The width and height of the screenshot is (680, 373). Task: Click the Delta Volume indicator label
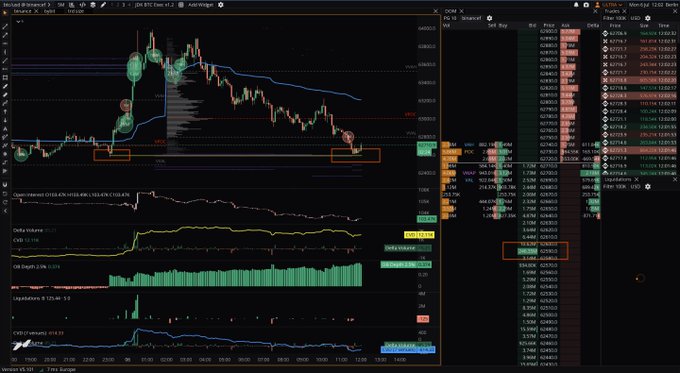click(28, 230)
